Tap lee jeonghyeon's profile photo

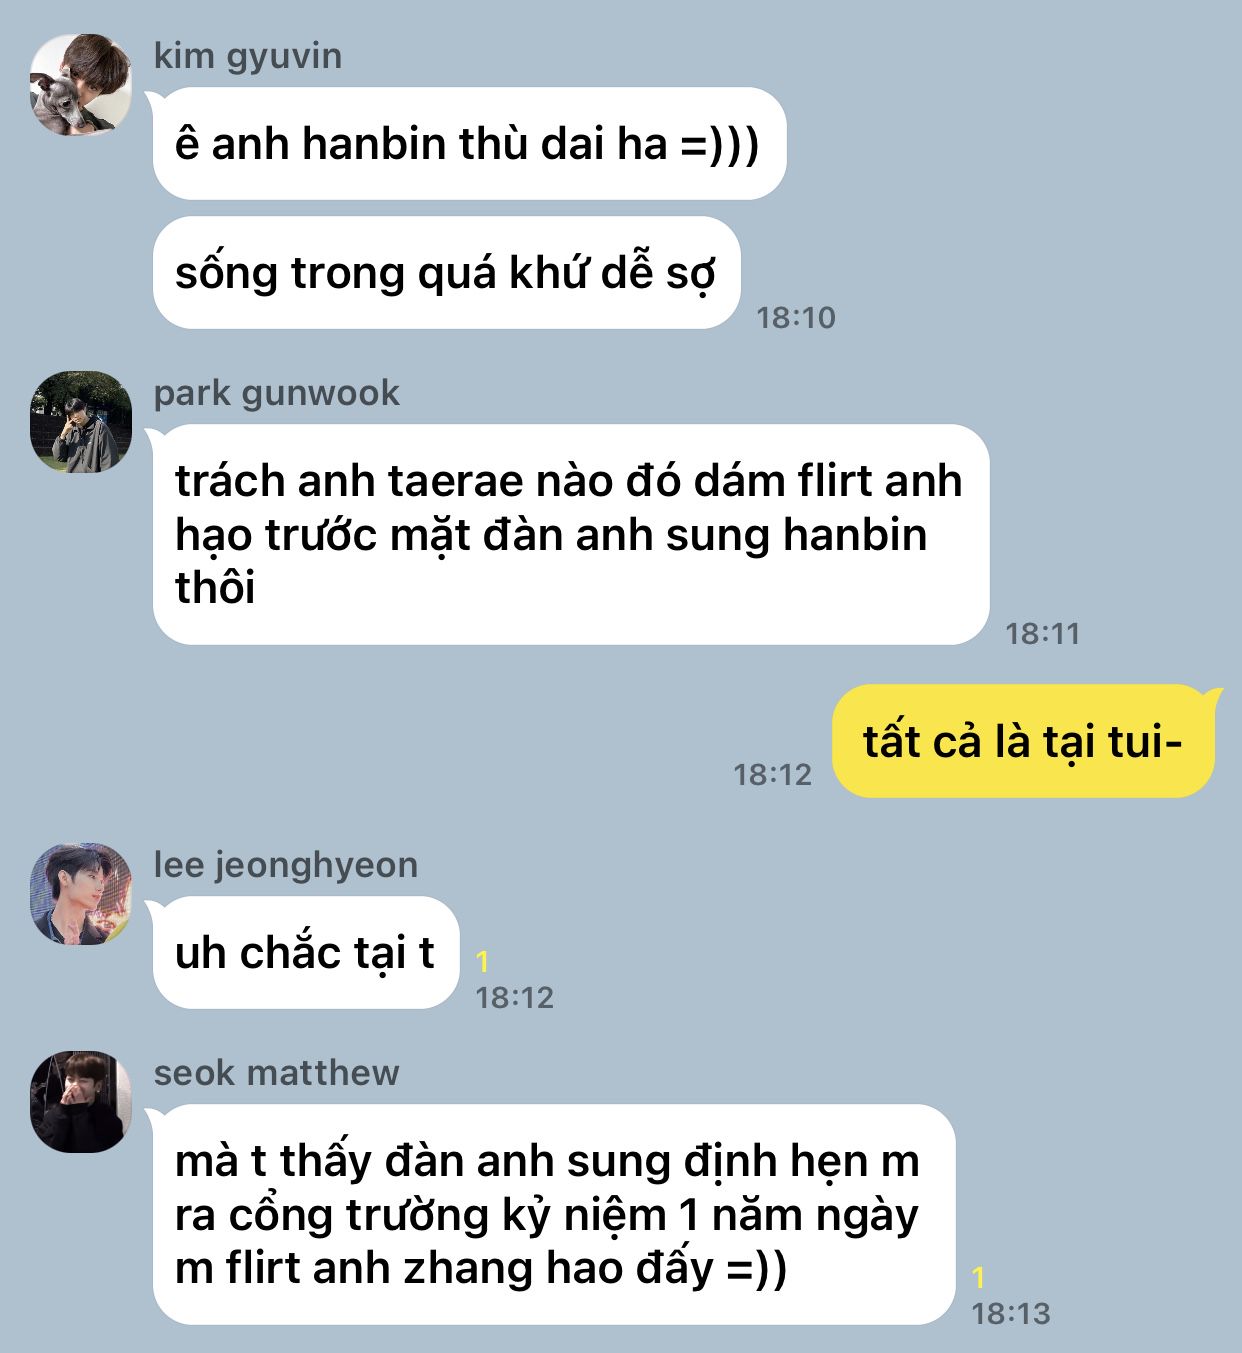[81, 893]
